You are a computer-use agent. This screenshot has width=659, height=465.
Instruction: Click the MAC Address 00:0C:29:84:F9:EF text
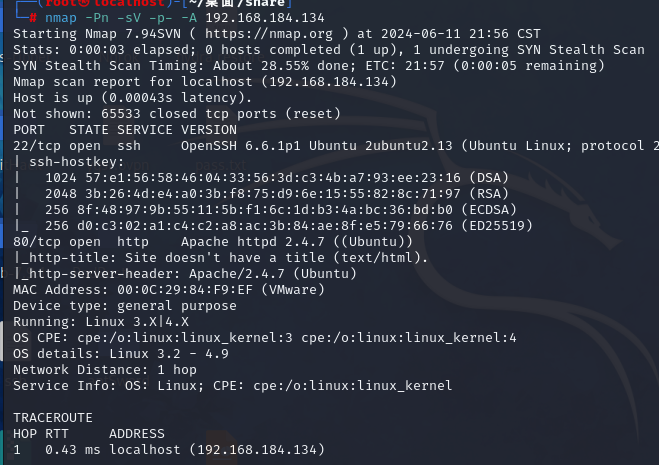click(x=169, y=290)
